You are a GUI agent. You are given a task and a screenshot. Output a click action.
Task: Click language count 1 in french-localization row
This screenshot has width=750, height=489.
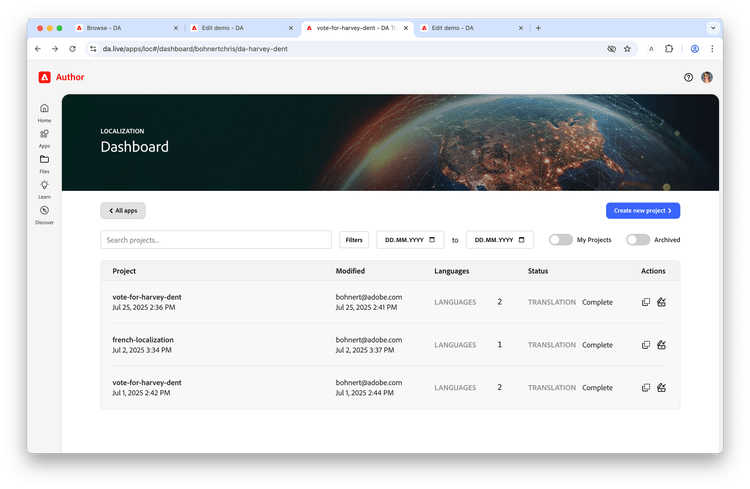[499, 345]
